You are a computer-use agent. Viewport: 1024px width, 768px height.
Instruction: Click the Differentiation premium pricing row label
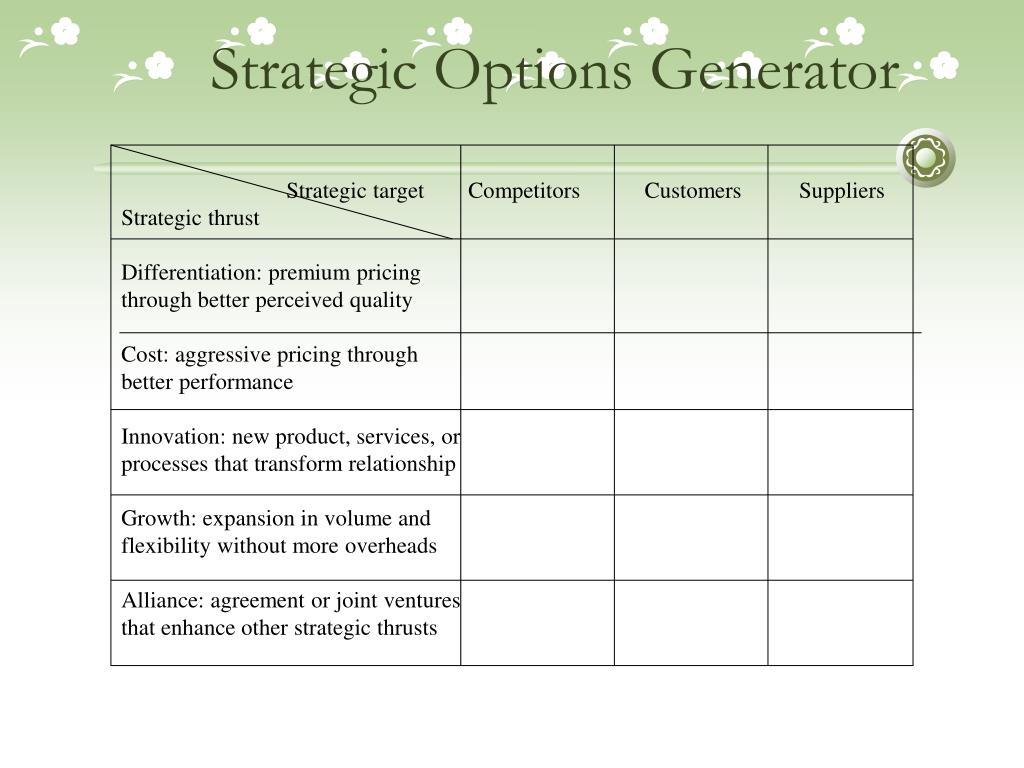click(270, 286)
